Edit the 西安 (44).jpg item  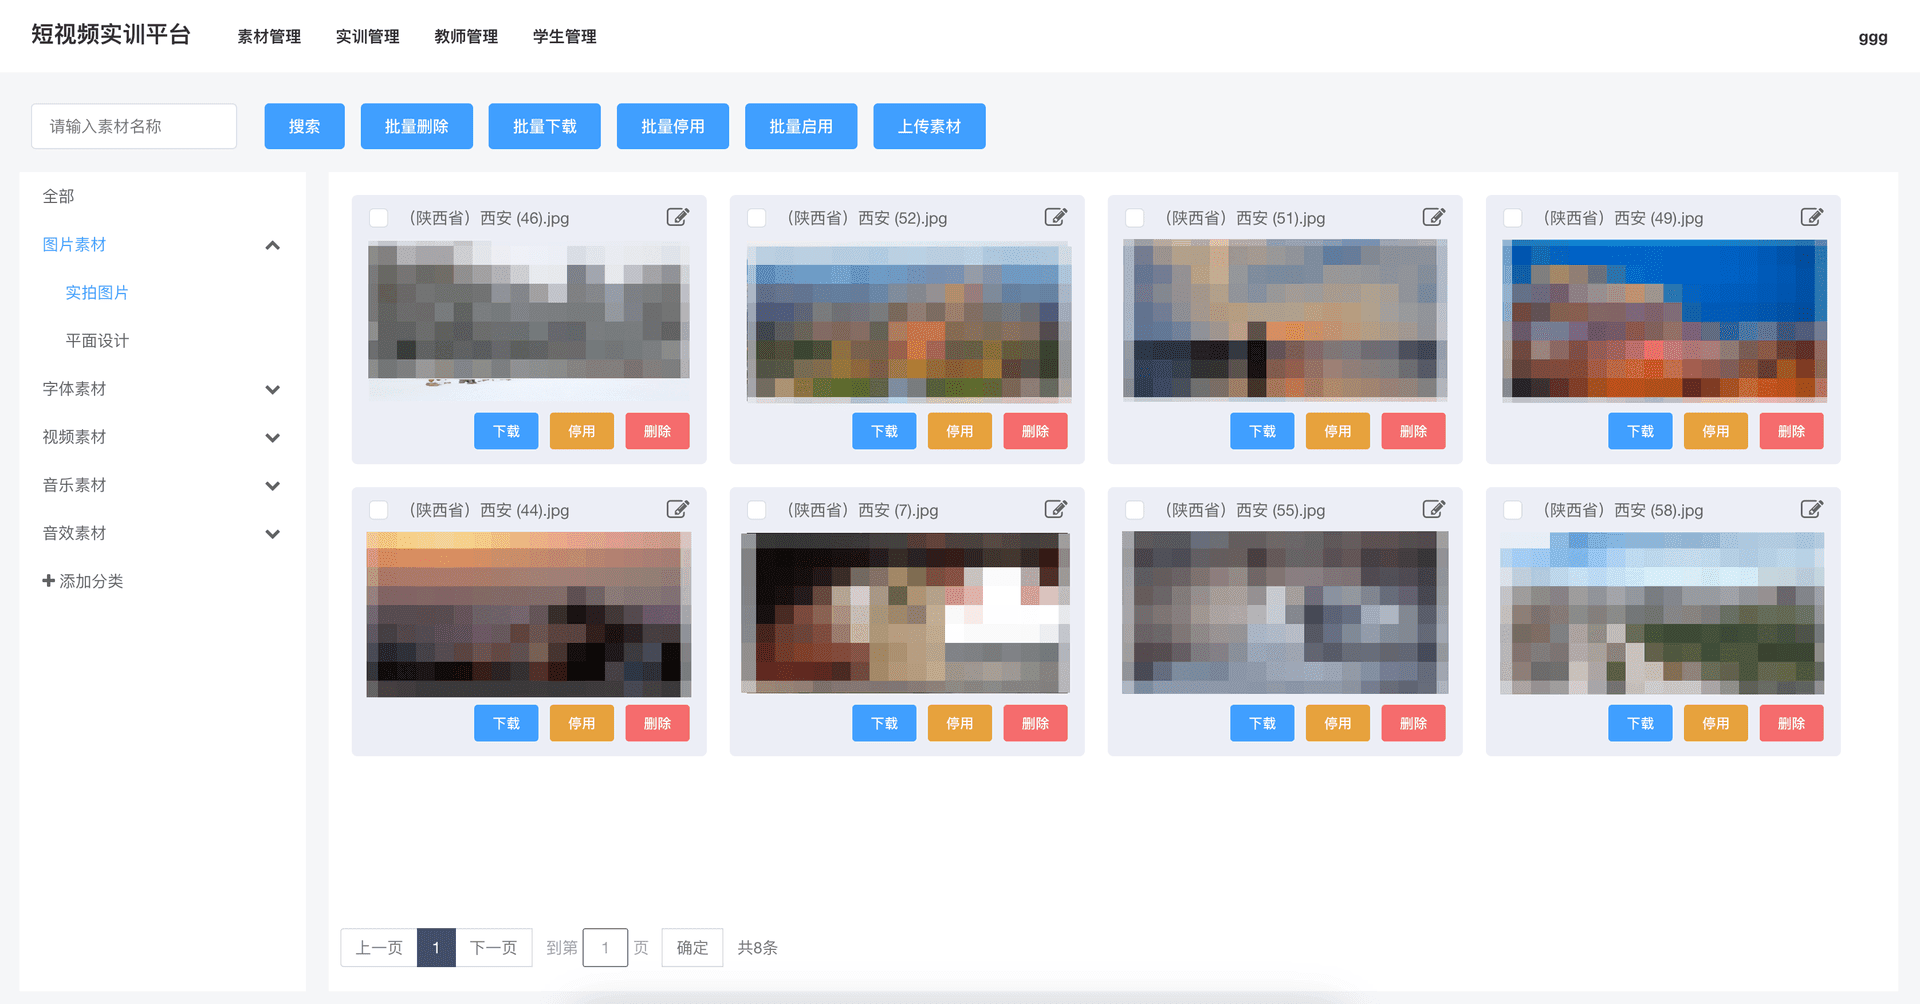[677, 509]
